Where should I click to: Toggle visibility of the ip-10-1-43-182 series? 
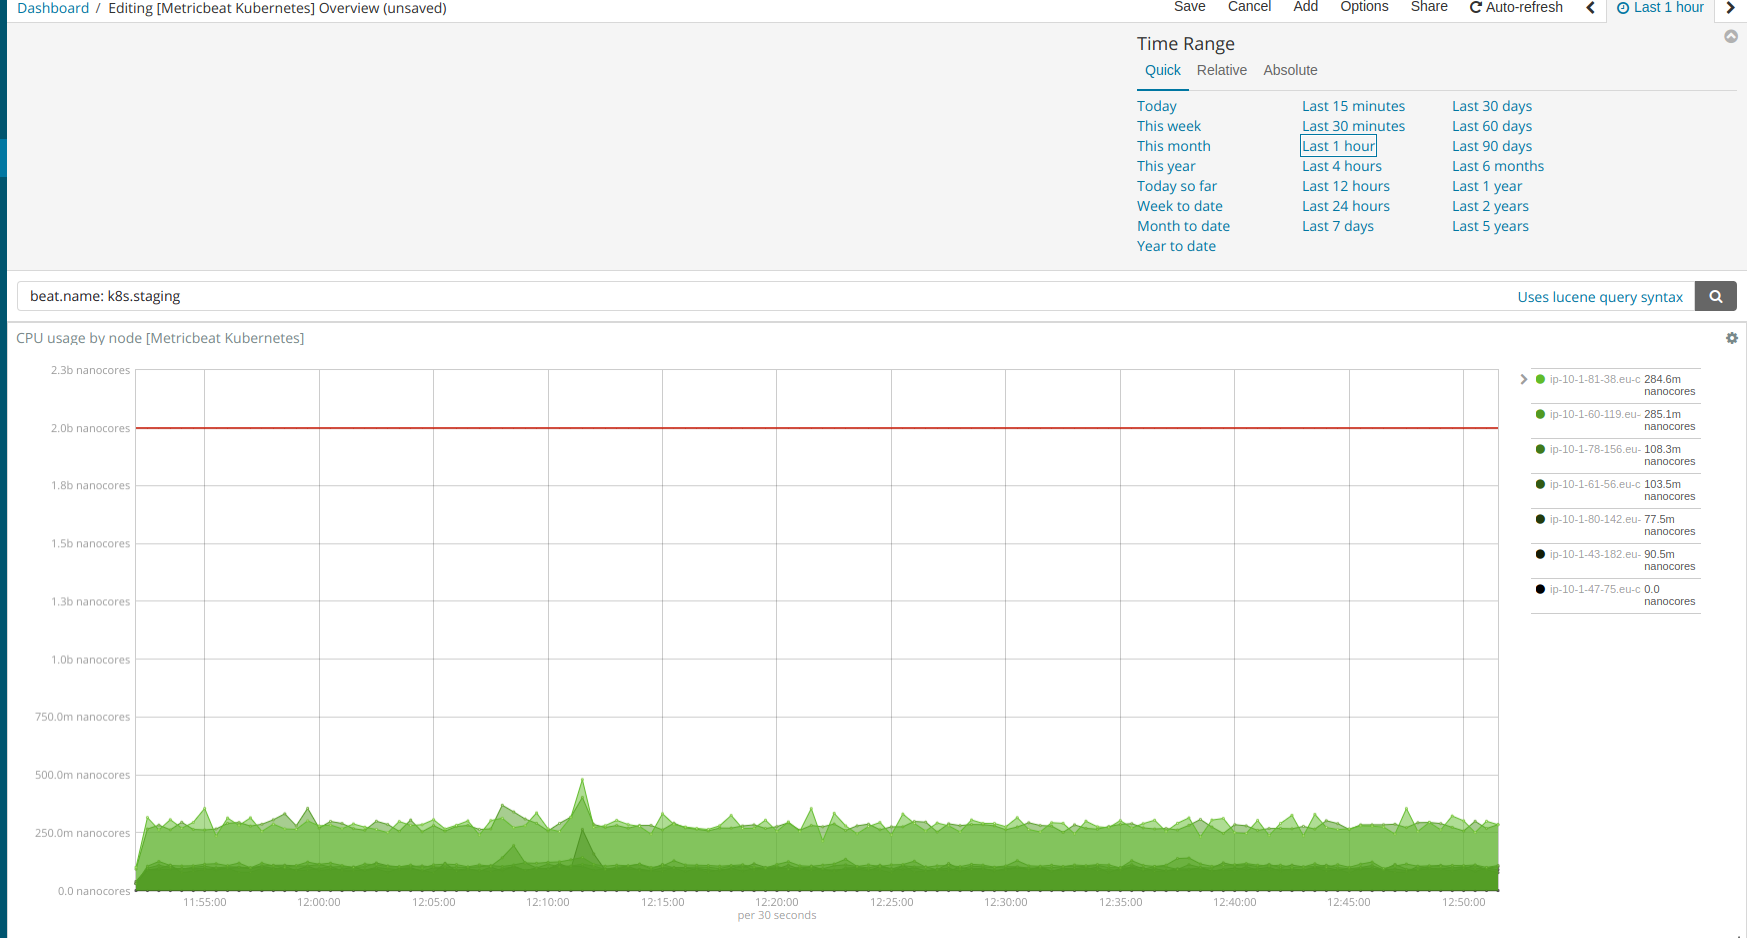point(1540,554)
